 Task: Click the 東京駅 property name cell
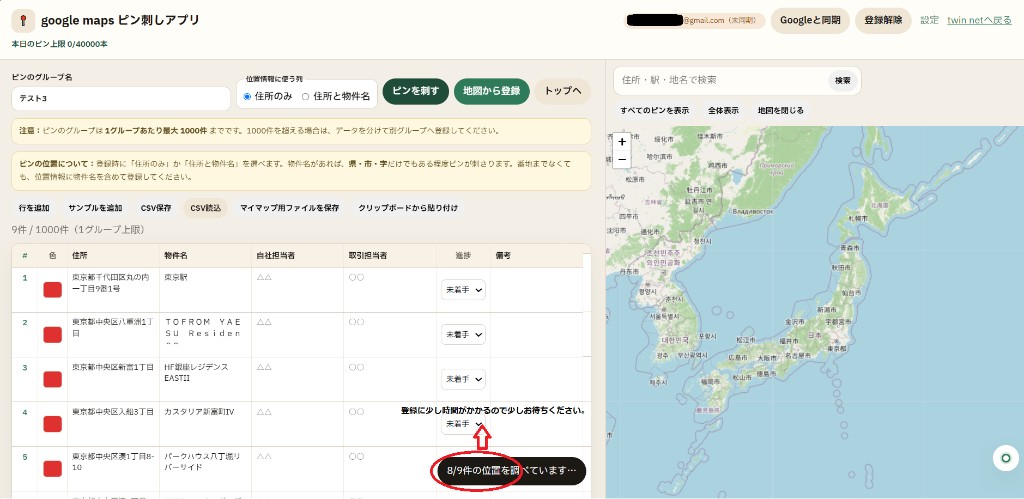[x=205, y=289]
